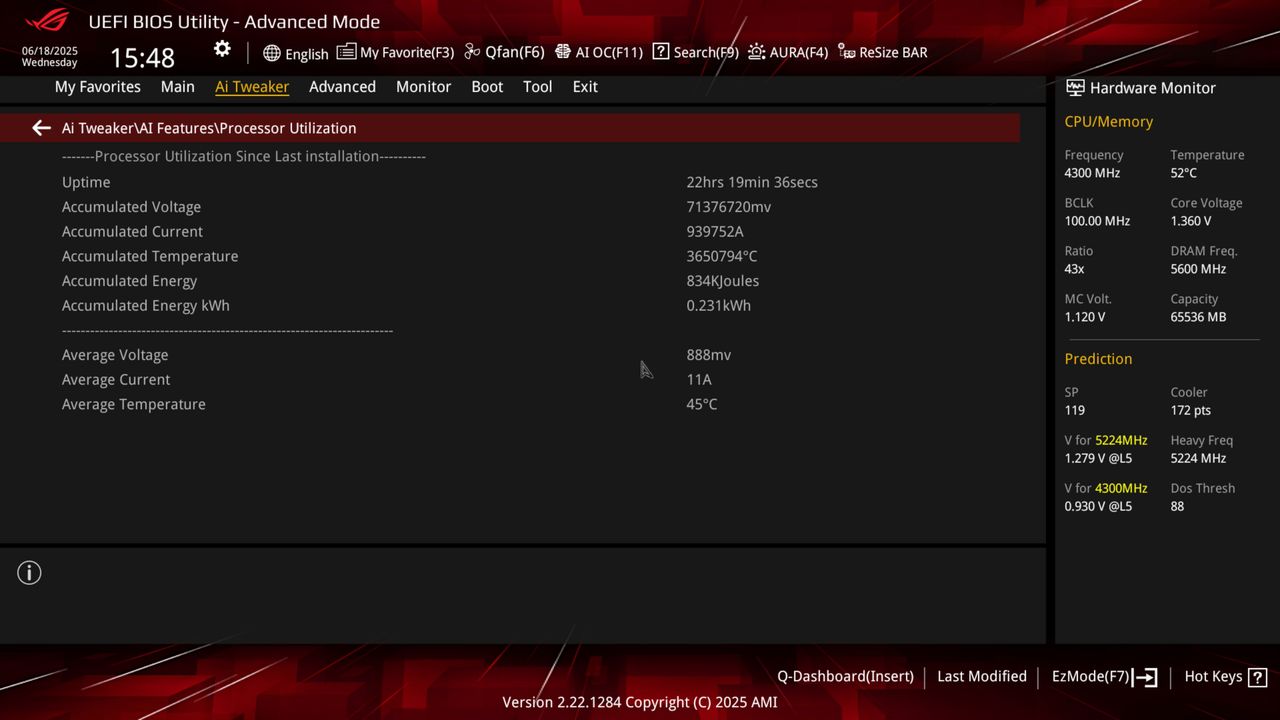Click the Hardware Monitor panel header

click(1140, 88)
